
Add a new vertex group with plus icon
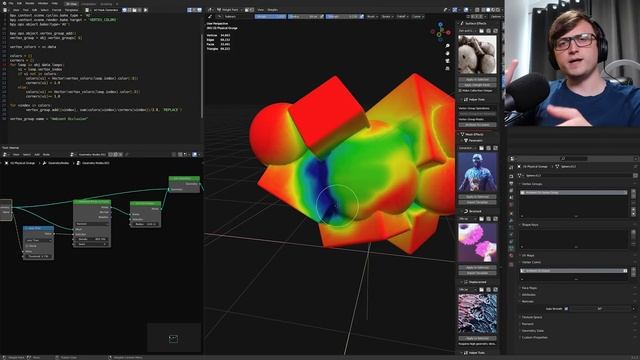point(633,191)
